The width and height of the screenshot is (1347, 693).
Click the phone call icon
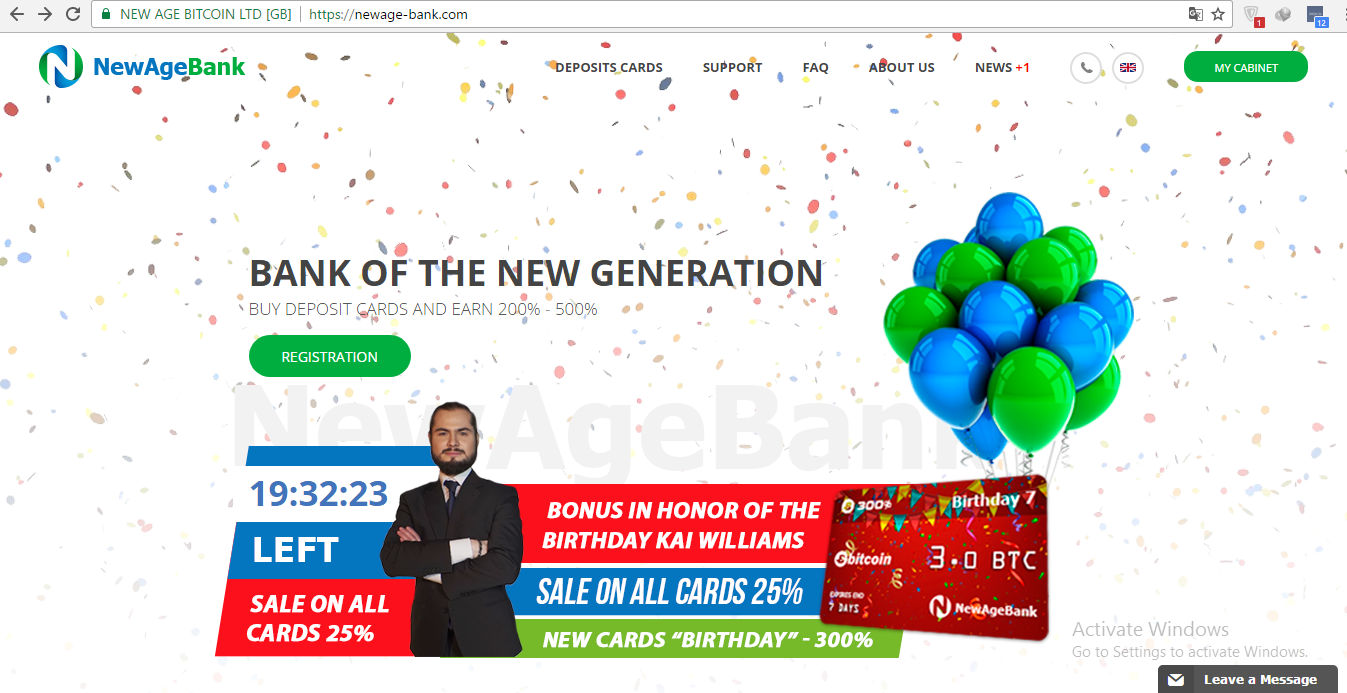click(1086, 68)
